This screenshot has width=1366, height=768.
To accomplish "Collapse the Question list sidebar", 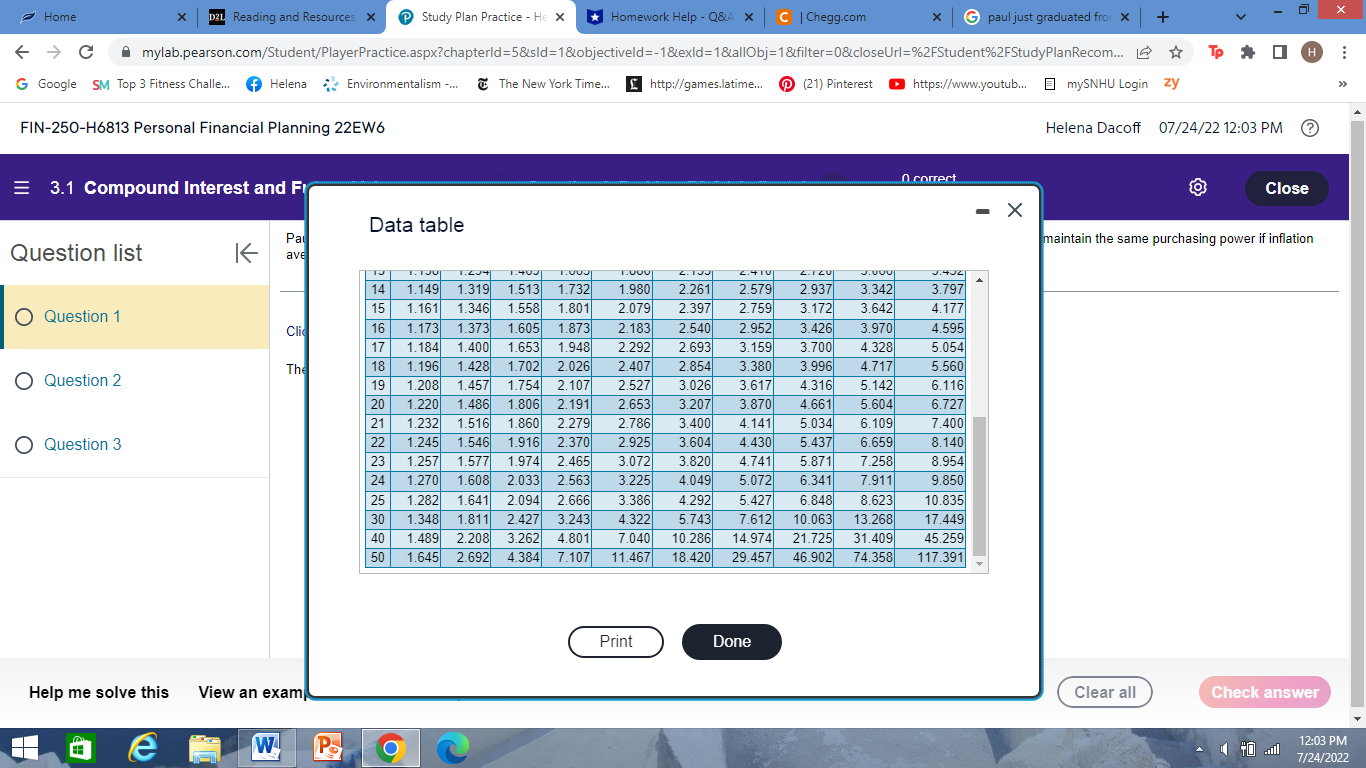I will pos(246,253).
